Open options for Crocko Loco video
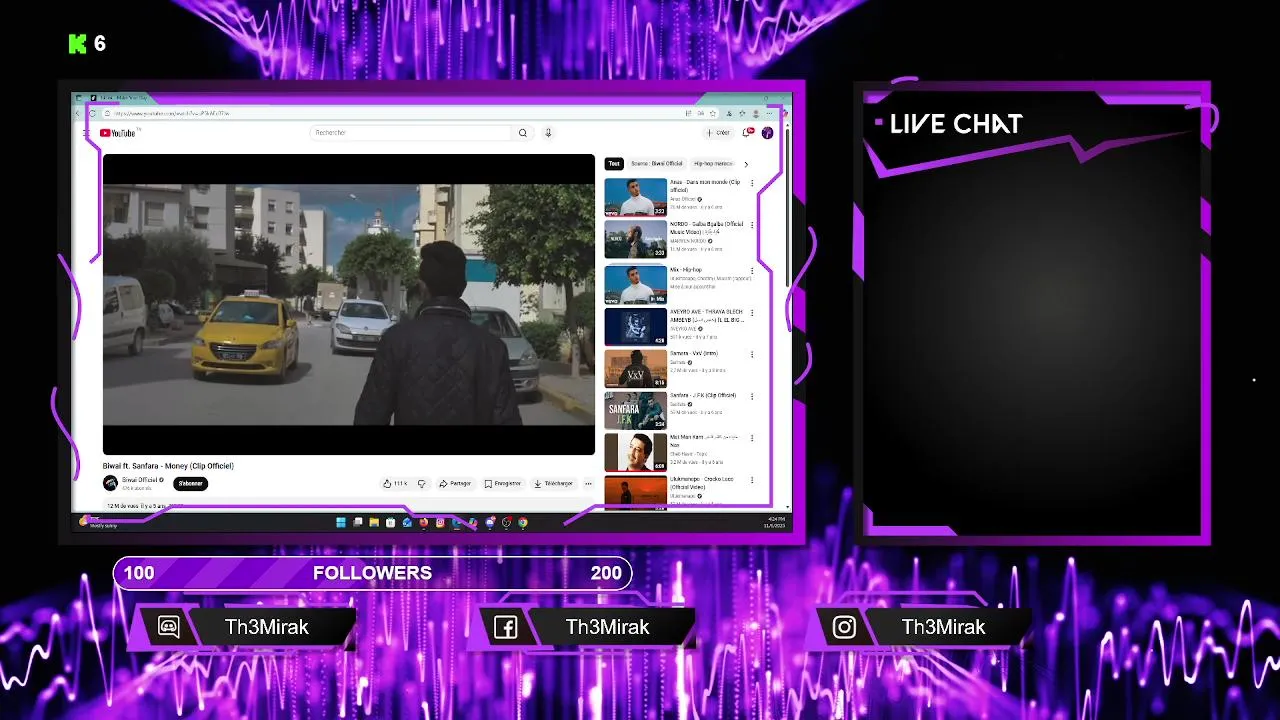Viewport: 1280px width, 720px height. pos(752,480)
